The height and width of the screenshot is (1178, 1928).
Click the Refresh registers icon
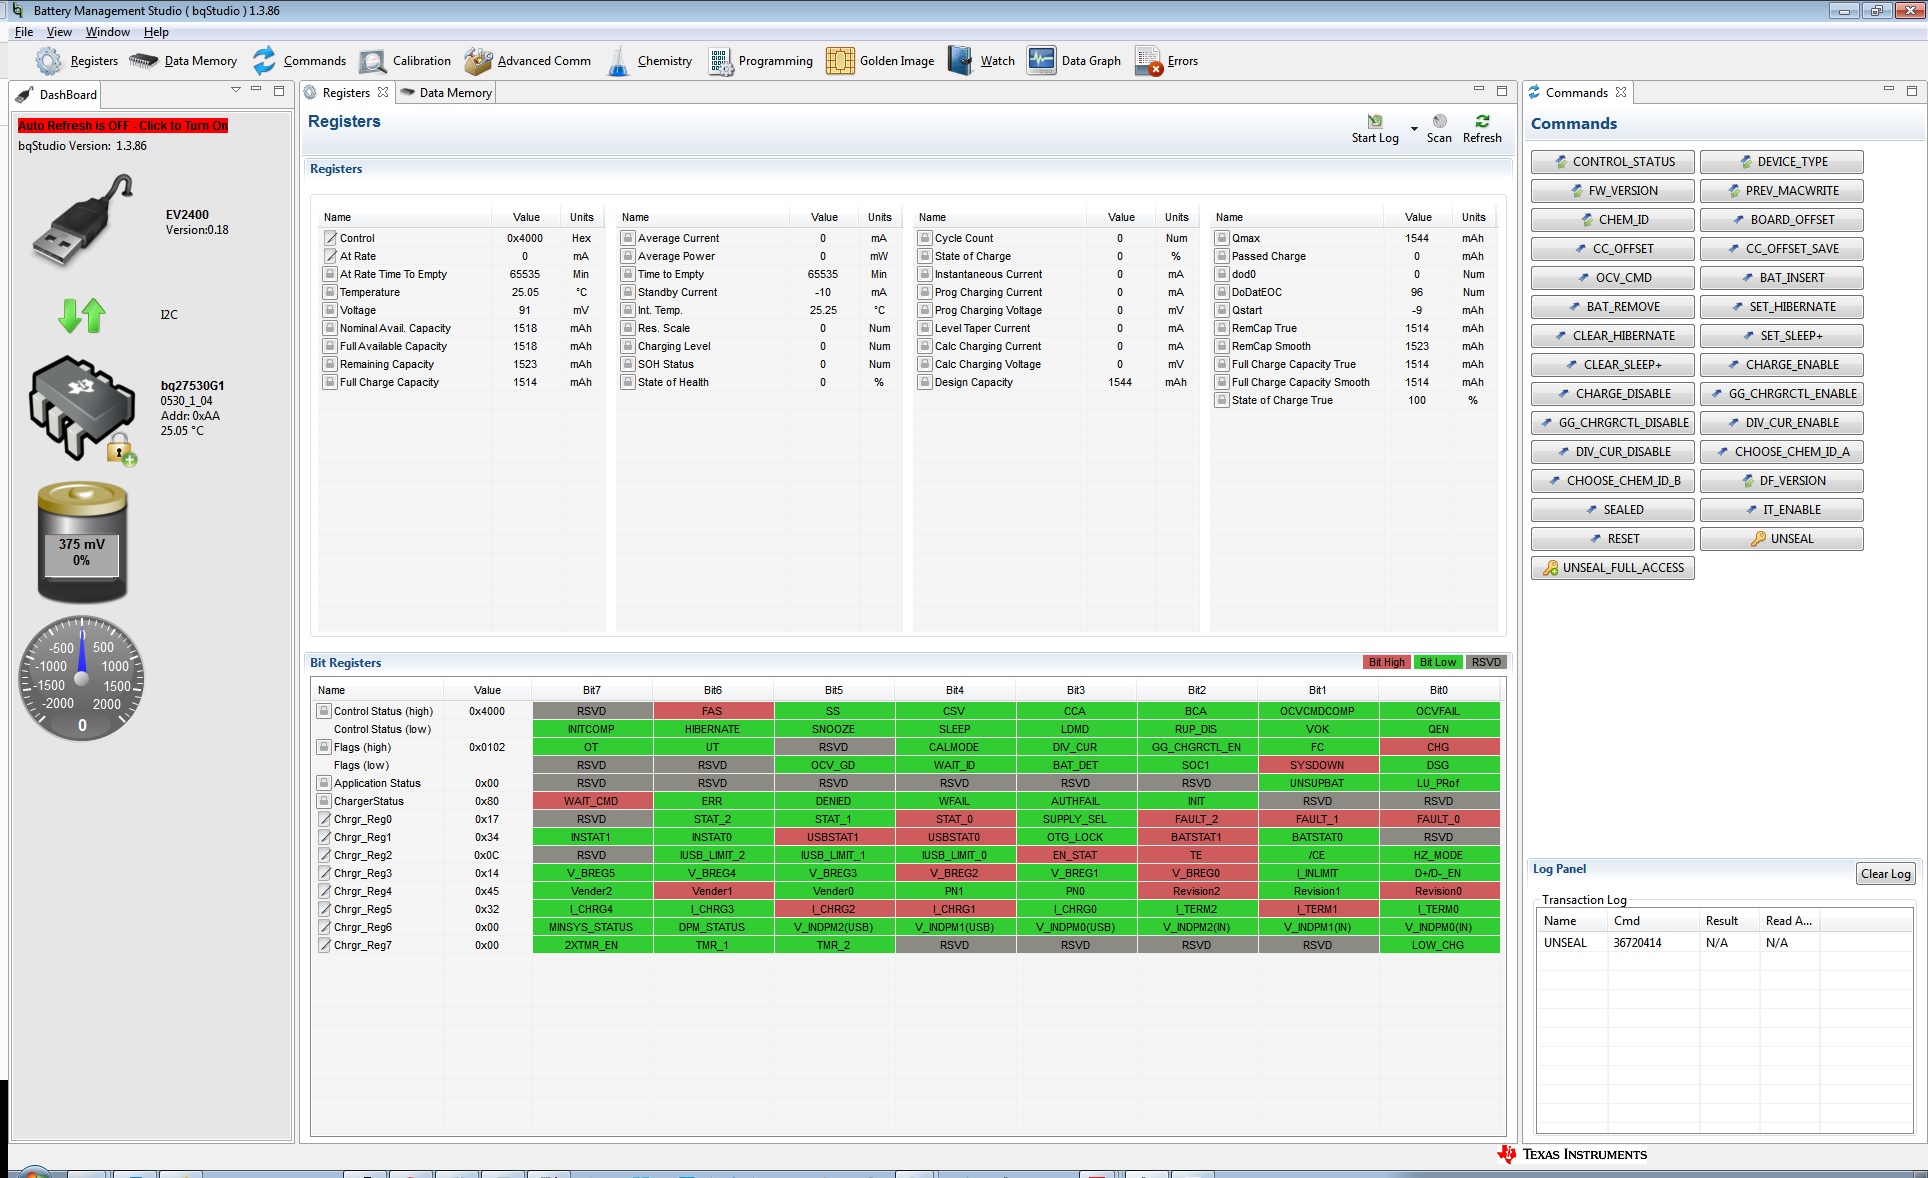click(1482, 121)
